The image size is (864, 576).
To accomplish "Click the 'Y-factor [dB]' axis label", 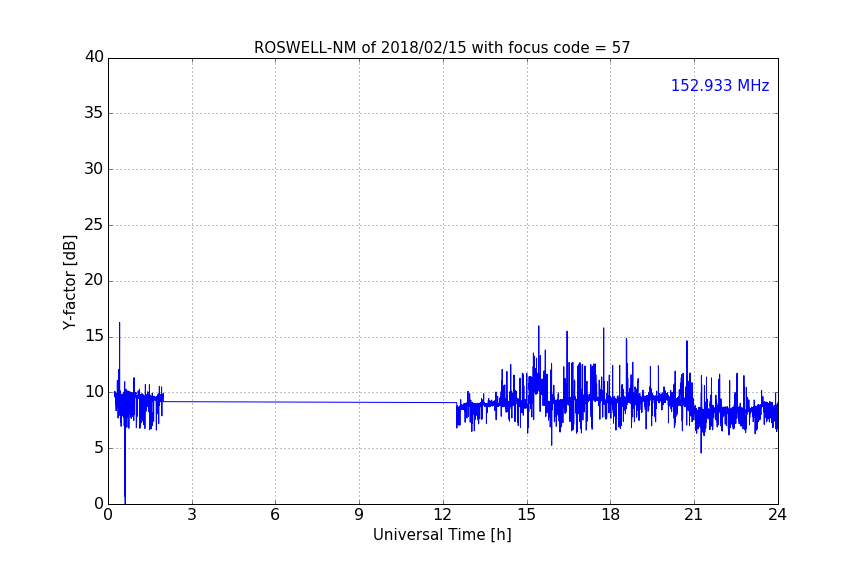I will (69, 282).
